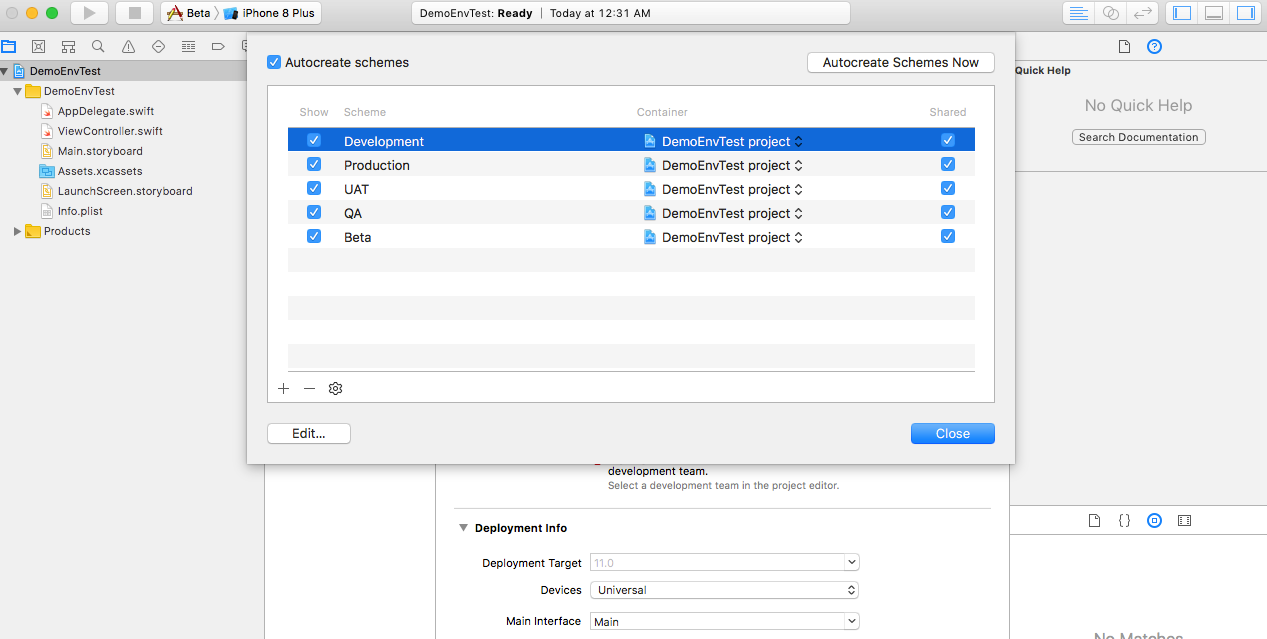Show the Object library
1267x639 pixels.
pyautogui.click(x=1154, y=521)
